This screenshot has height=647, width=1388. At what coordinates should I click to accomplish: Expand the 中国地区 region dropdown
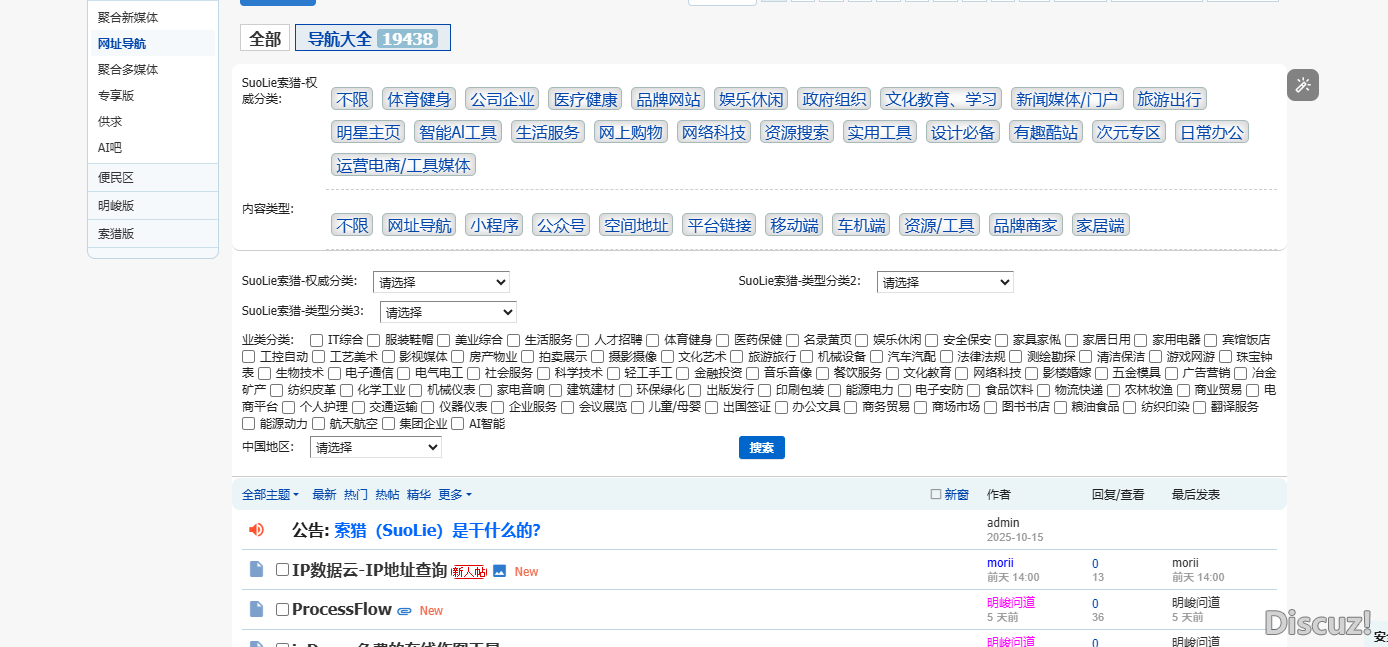[x=375, y=448]
